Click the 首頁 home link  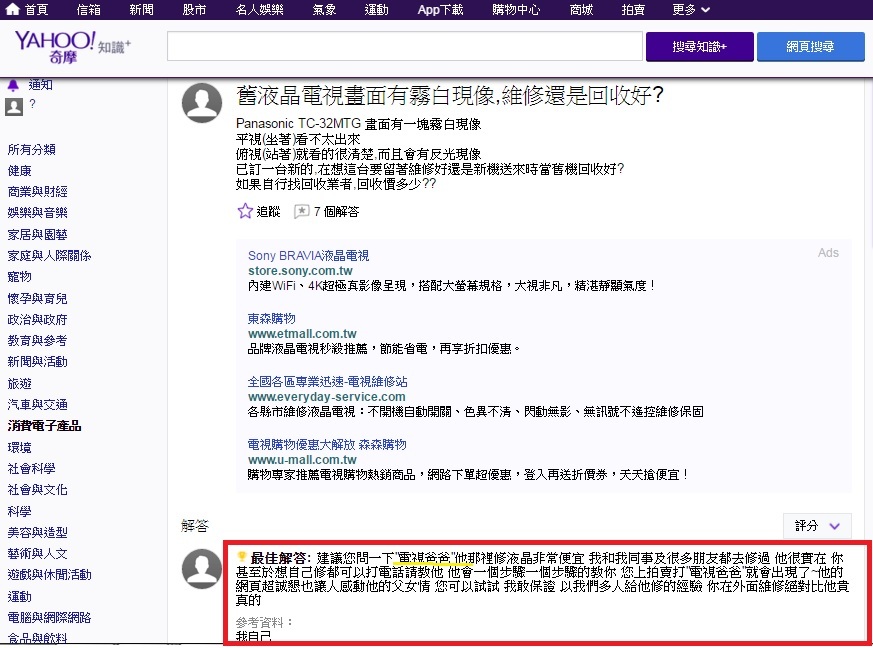coord(36,10)
